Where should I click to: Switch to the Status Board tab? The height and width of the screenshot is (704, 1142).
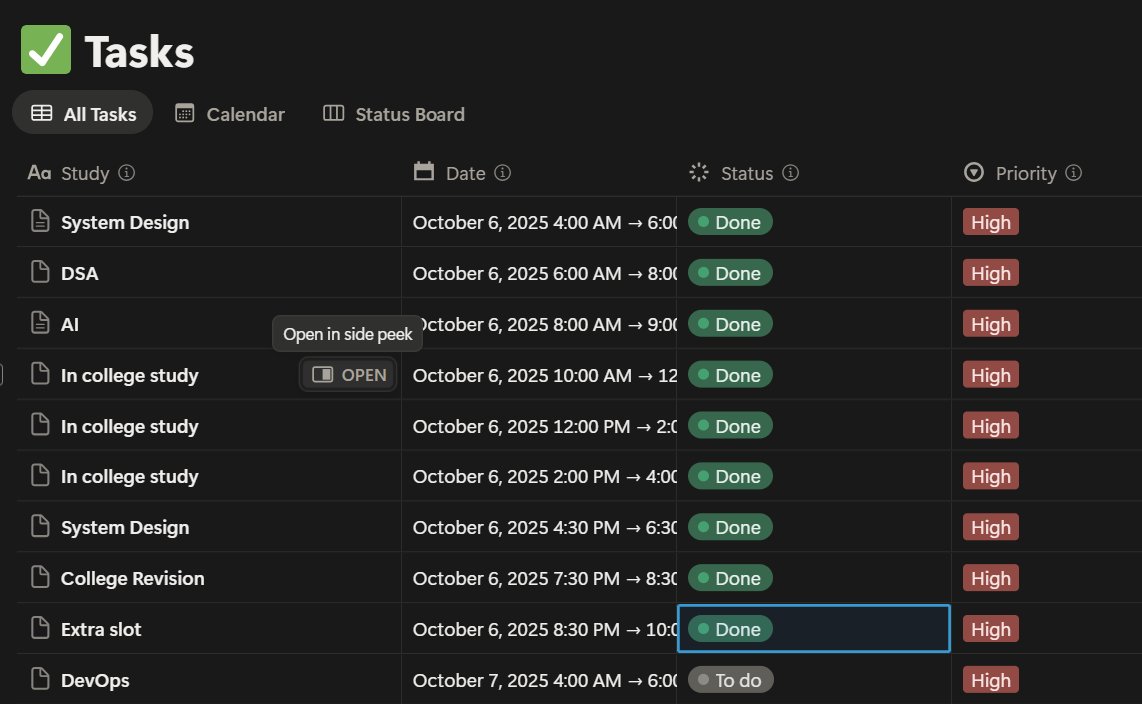pos(394,114)
